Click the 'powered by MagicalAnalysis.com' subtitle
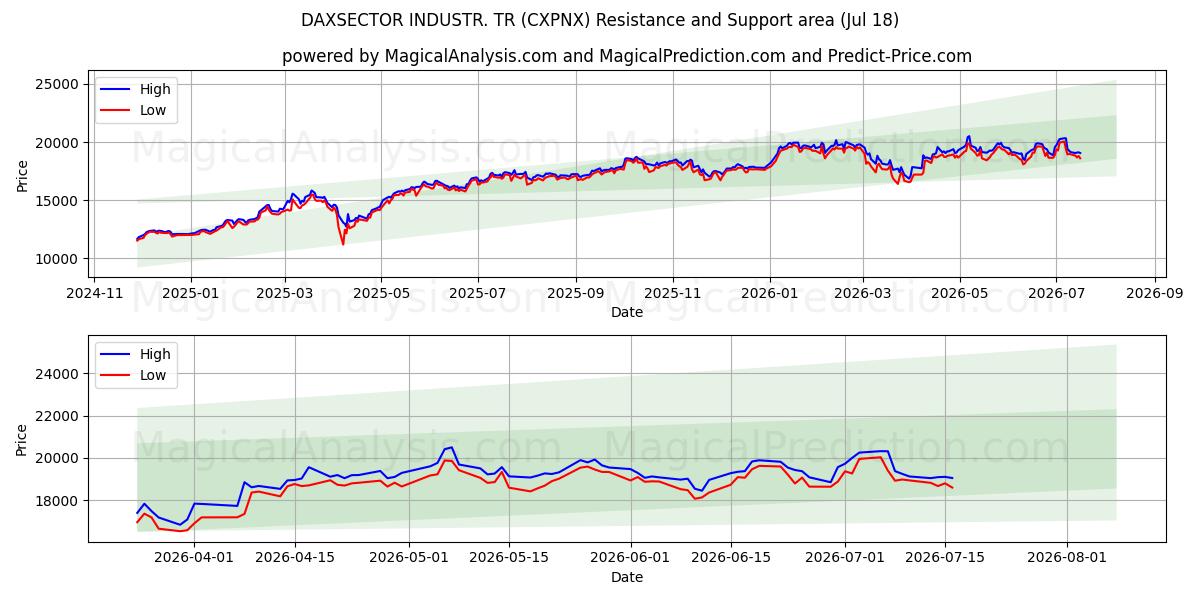 (626, 56)
